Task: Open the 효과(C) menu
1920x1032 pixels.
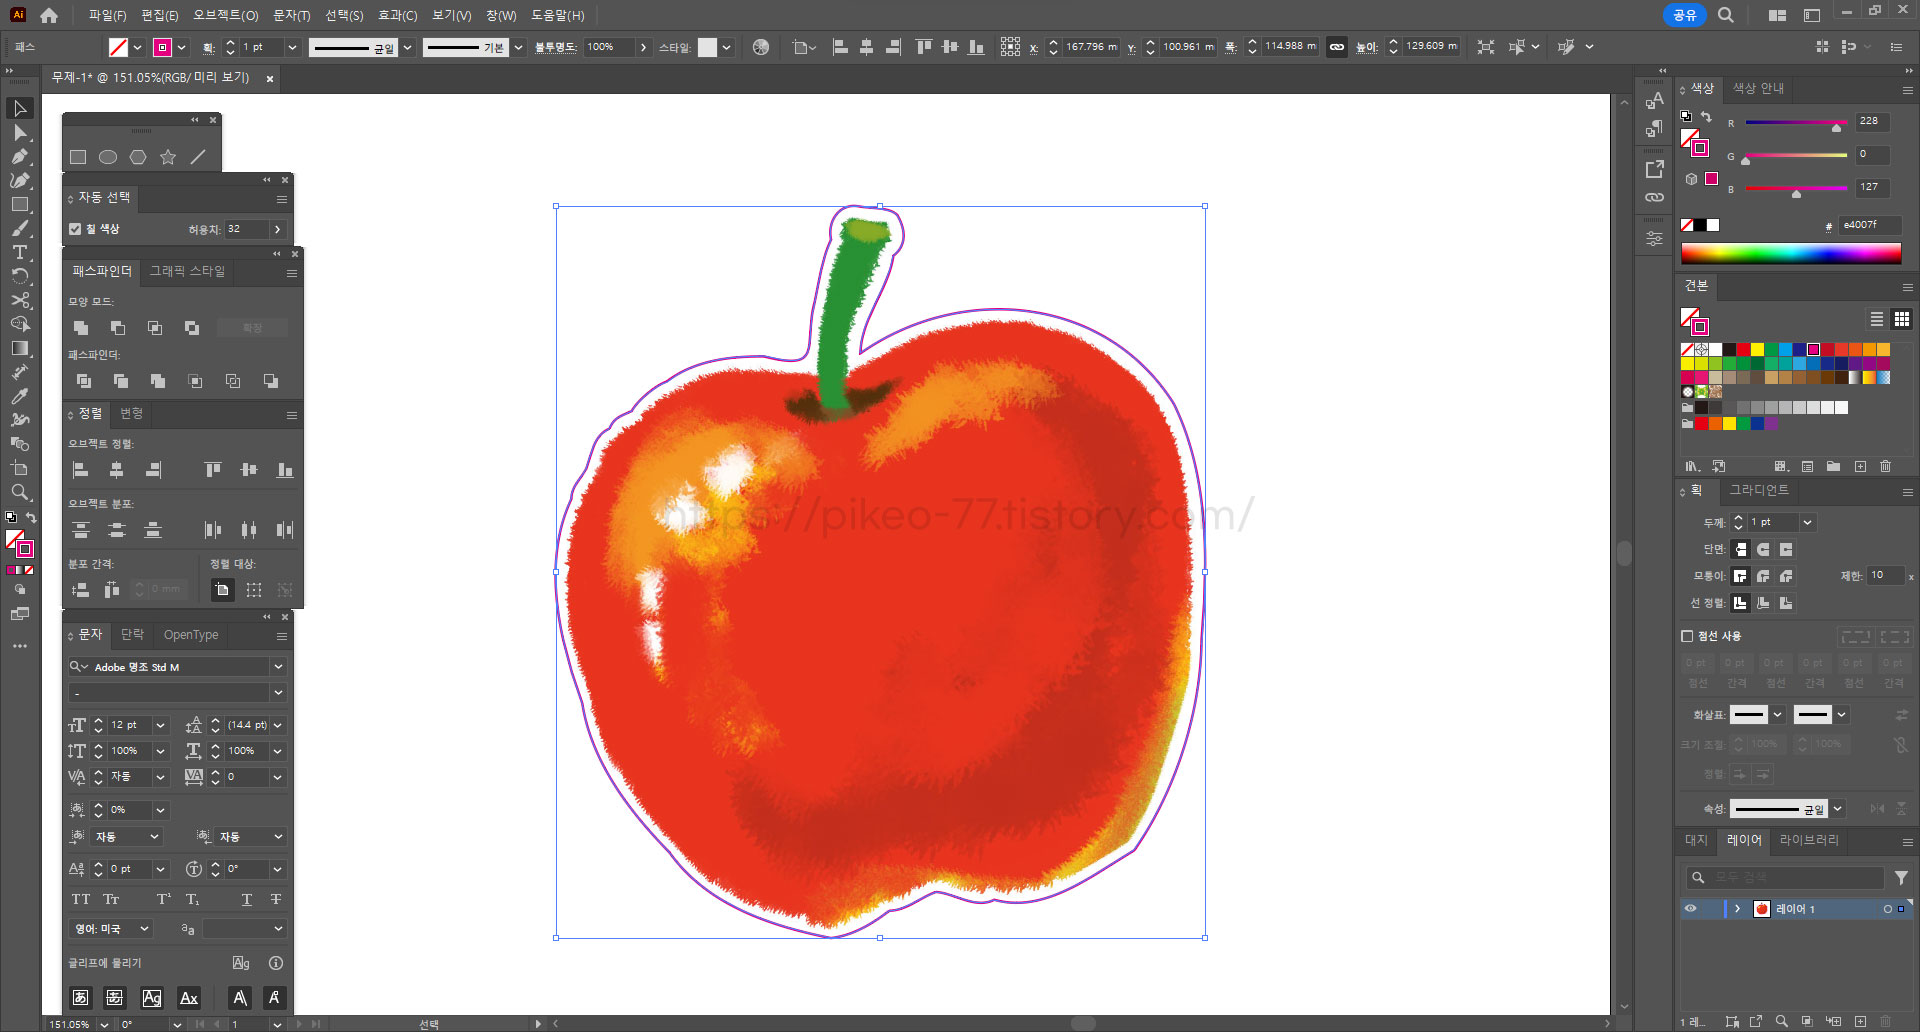Action: (x=398, y=15)
